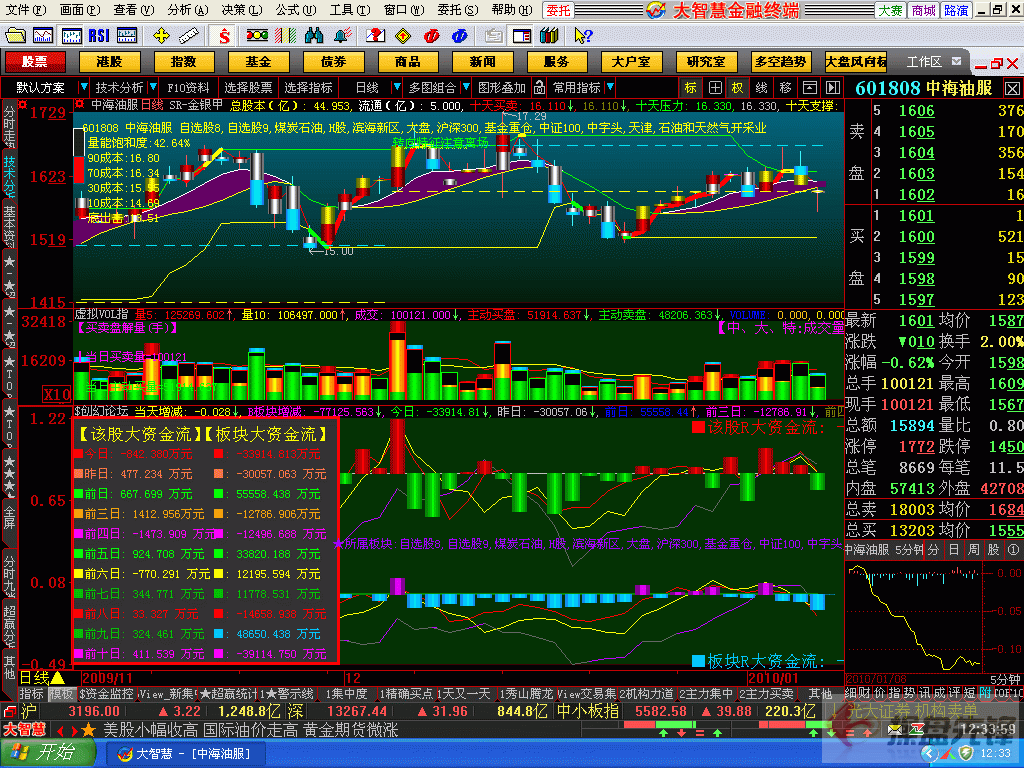Viewport: 1024px width, 768px height.
Task: Open the 多空趋势 section
Action: (780, 62)
